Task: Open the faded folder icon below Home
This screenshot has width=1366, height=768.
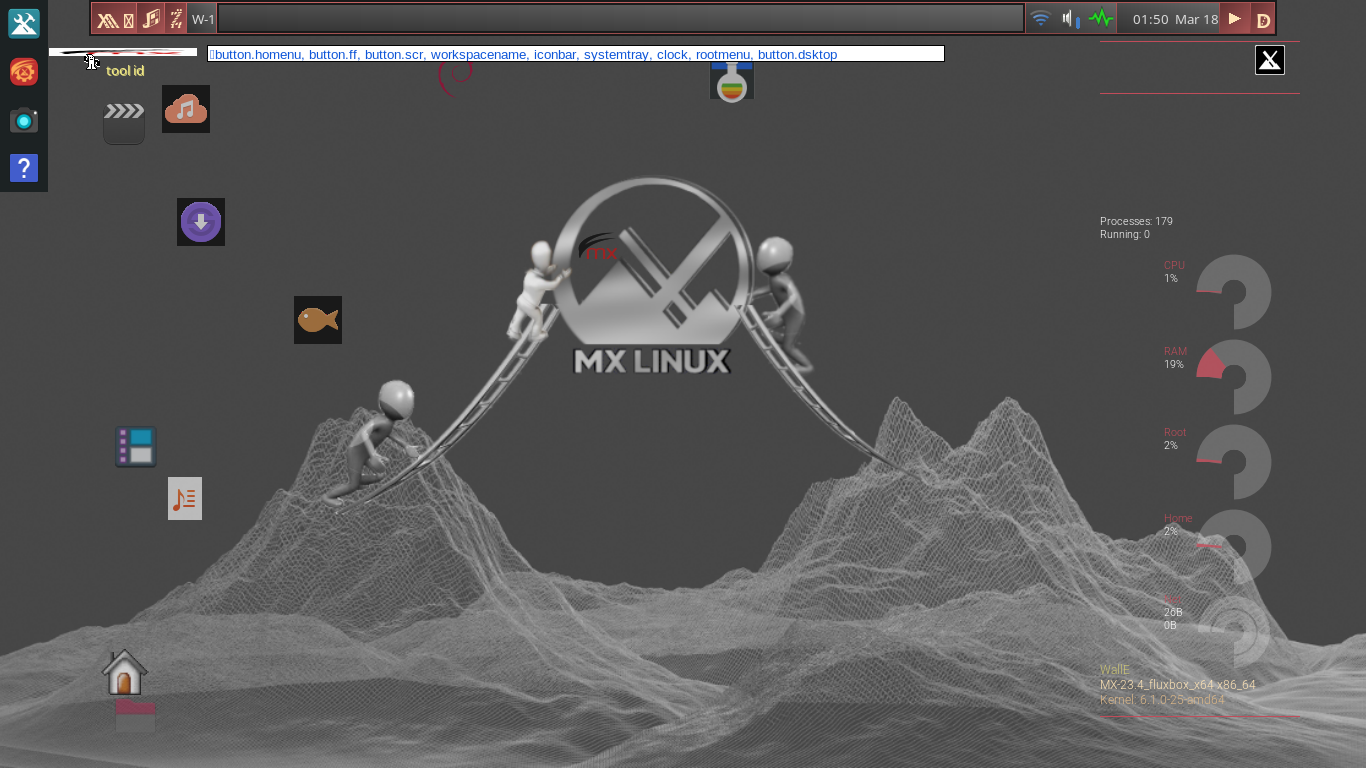Action: [x=135, y=715]
